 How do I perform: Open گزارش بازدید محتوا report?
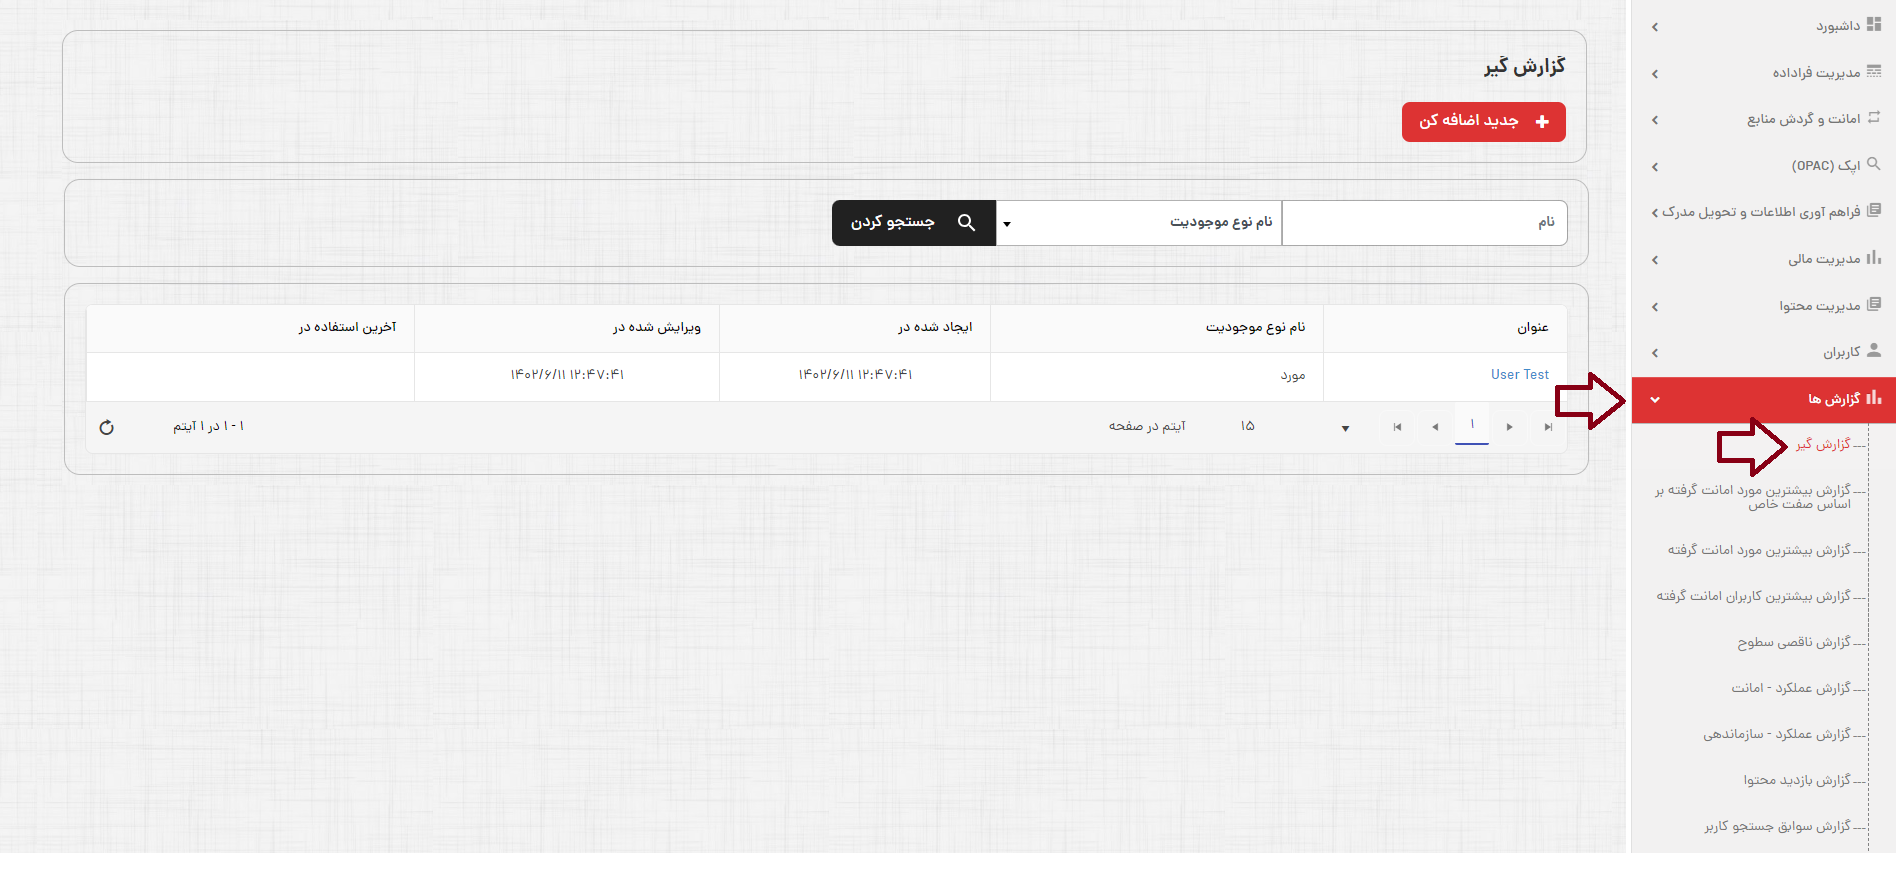[1797, 780]
